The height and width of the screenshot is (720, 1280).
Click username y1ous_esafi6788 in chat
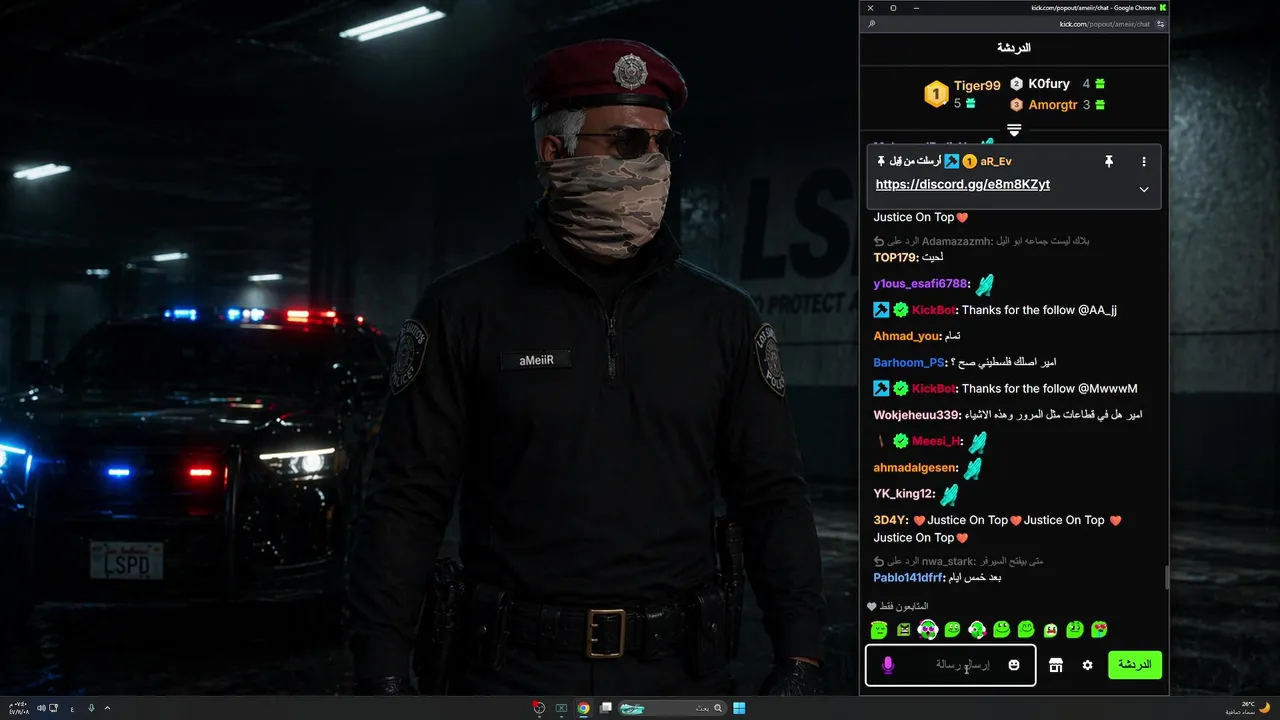921,283
